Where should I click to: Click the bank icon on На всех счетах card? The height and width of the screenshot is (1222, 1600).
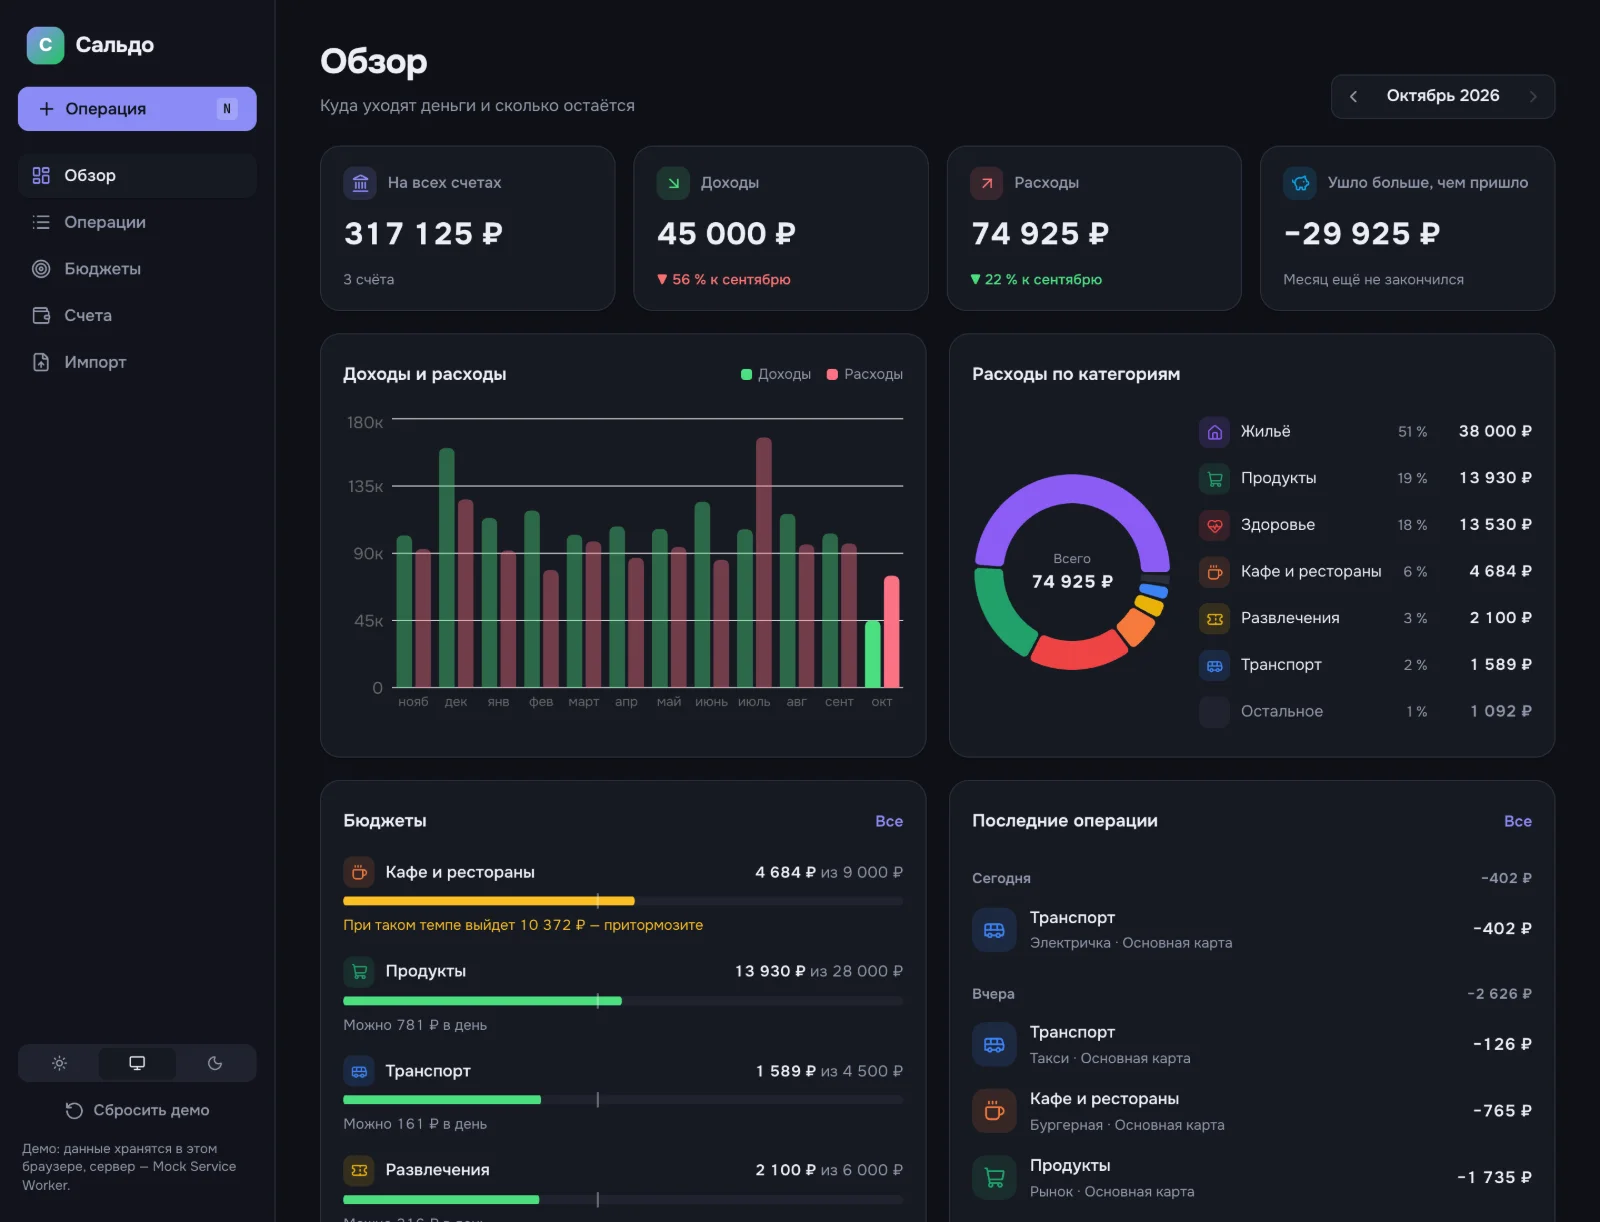[360, 183]
